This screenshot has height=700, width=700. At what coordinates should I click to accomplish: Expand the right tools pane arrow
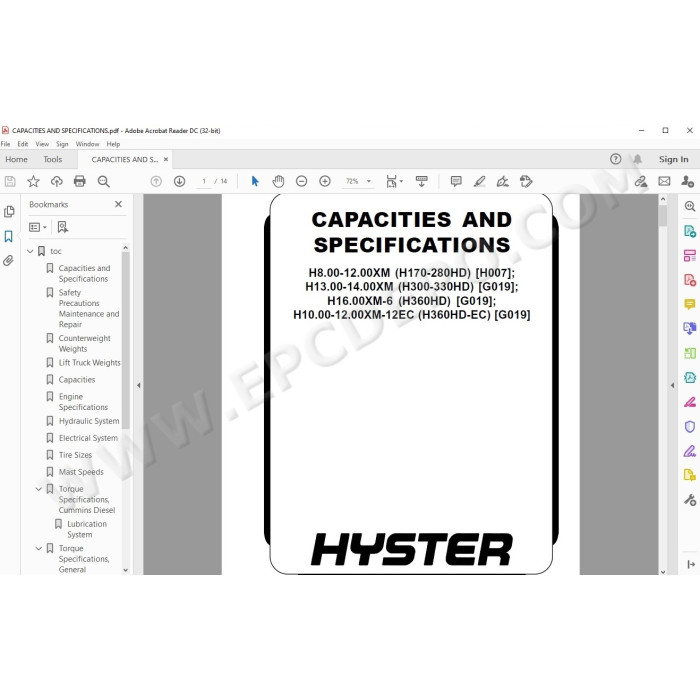point(673,385)
